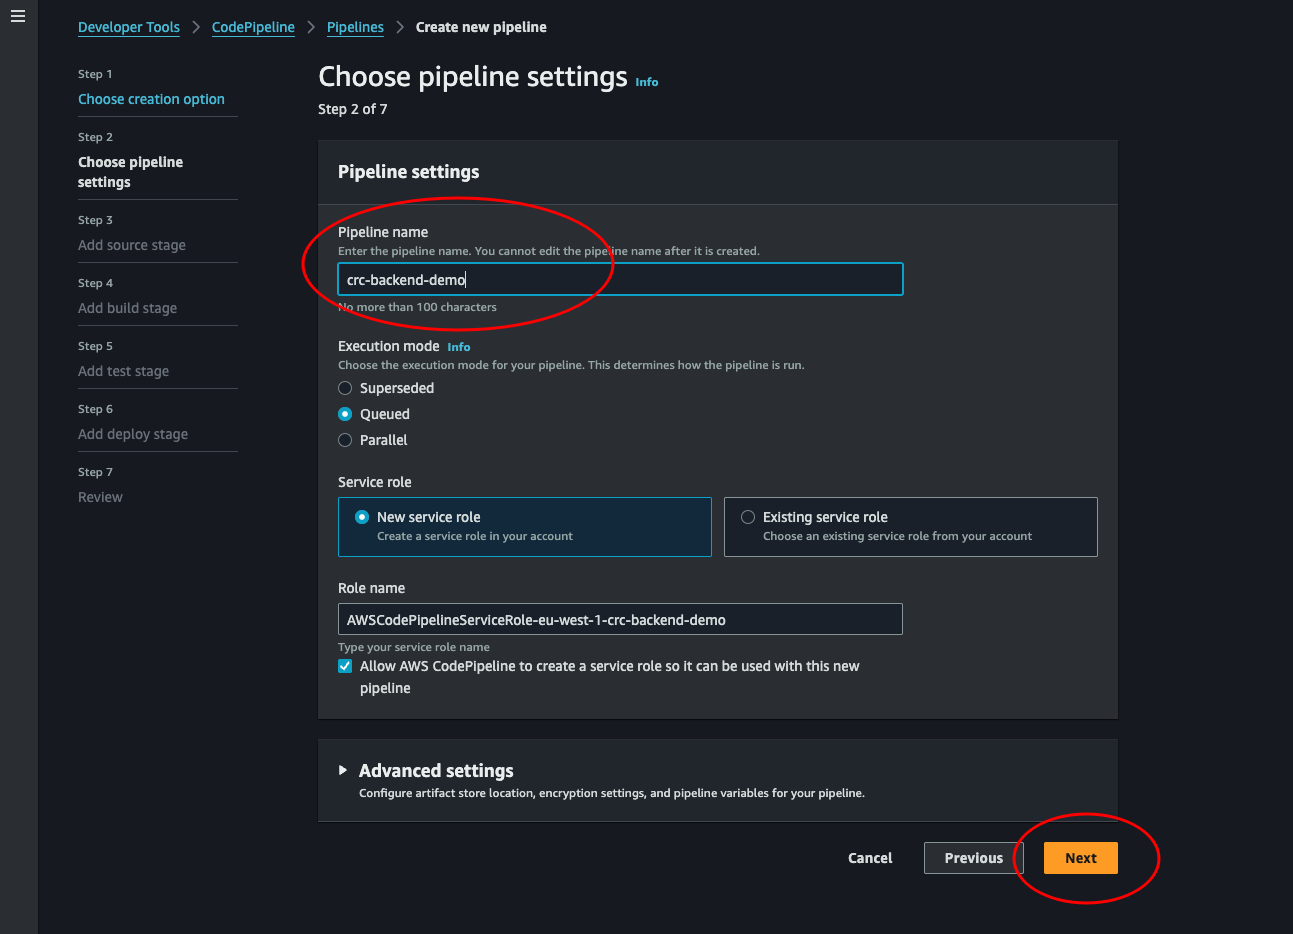The height and width of the screenshot is (934, 1293).
Task: Go to the Pipelines breadcrumb link
Action: click(x=355, y=27)
